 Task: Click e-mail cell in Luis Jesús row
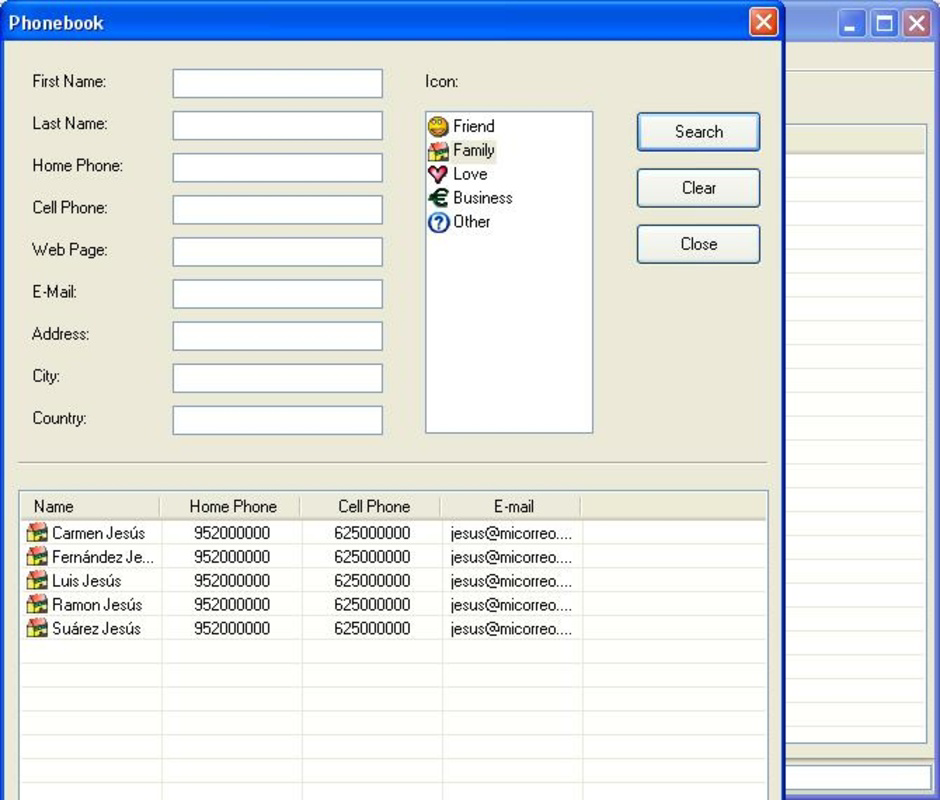(511, 581)
